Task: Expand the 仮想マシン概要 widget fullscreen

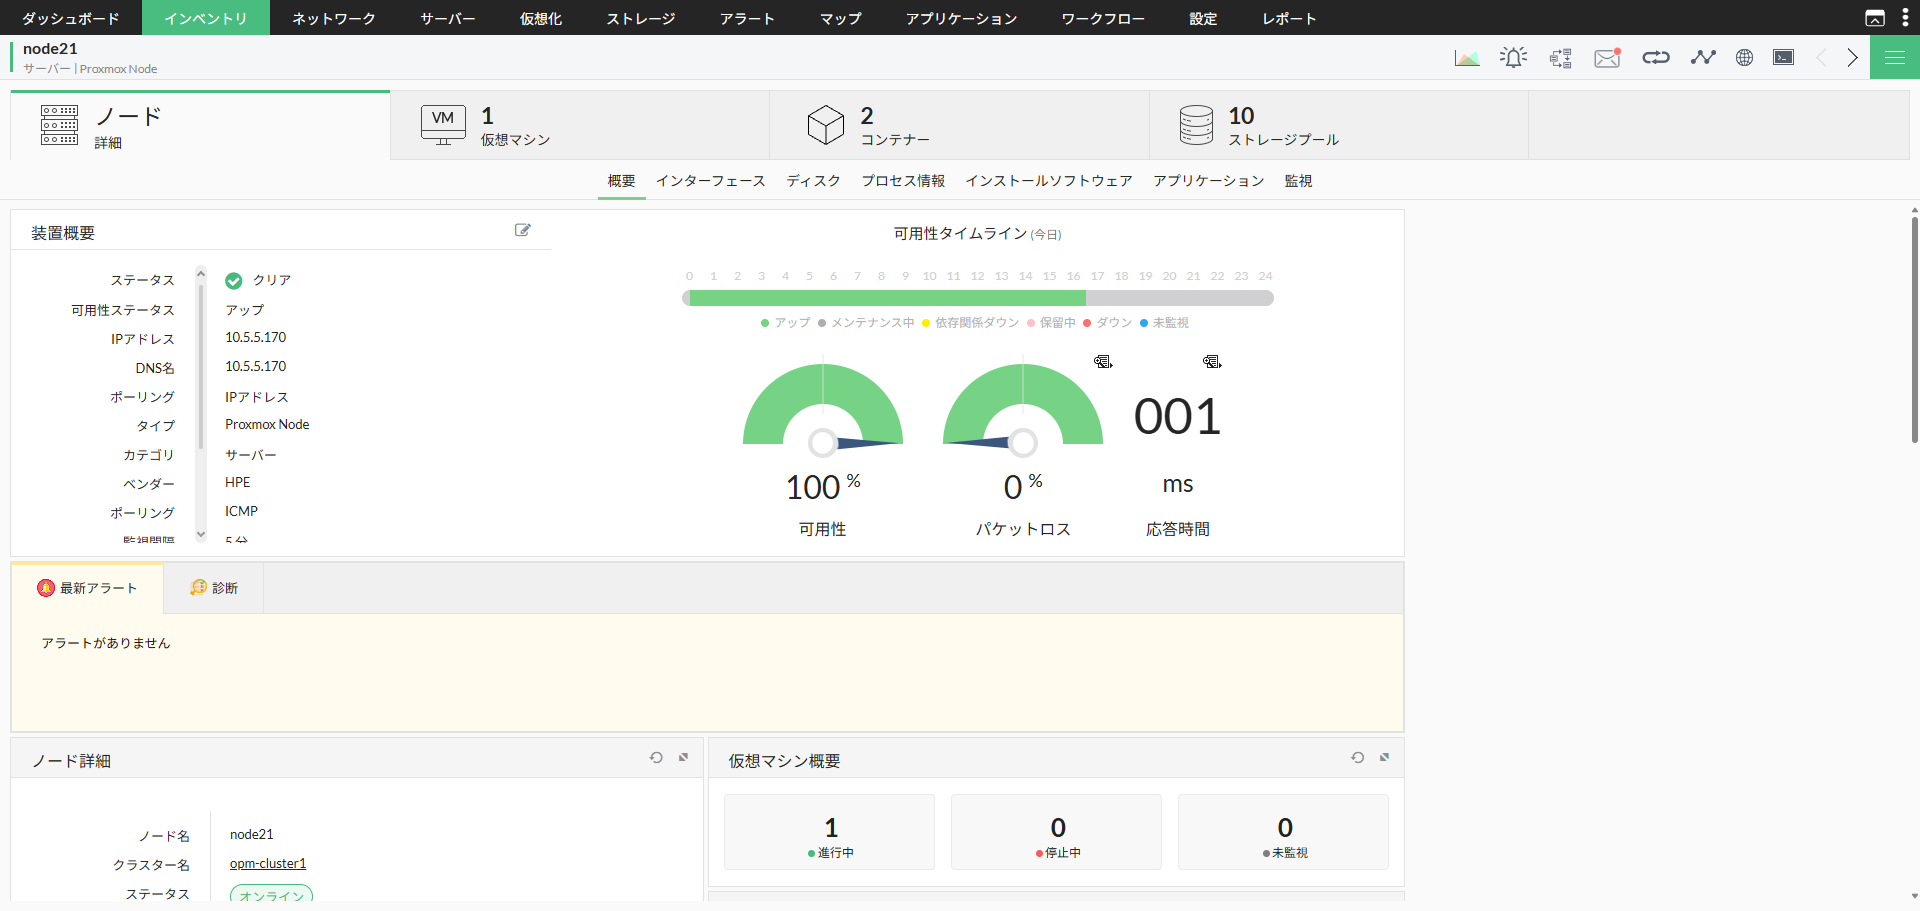Action: tap(1385, 758)
